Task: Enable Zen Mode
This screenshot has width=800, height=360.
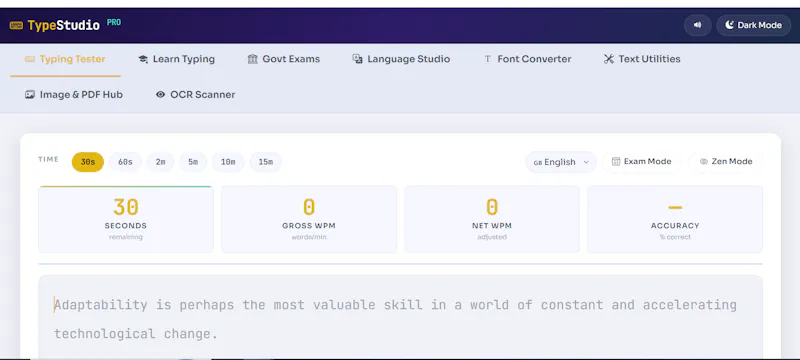Action: tap(726, 162)
